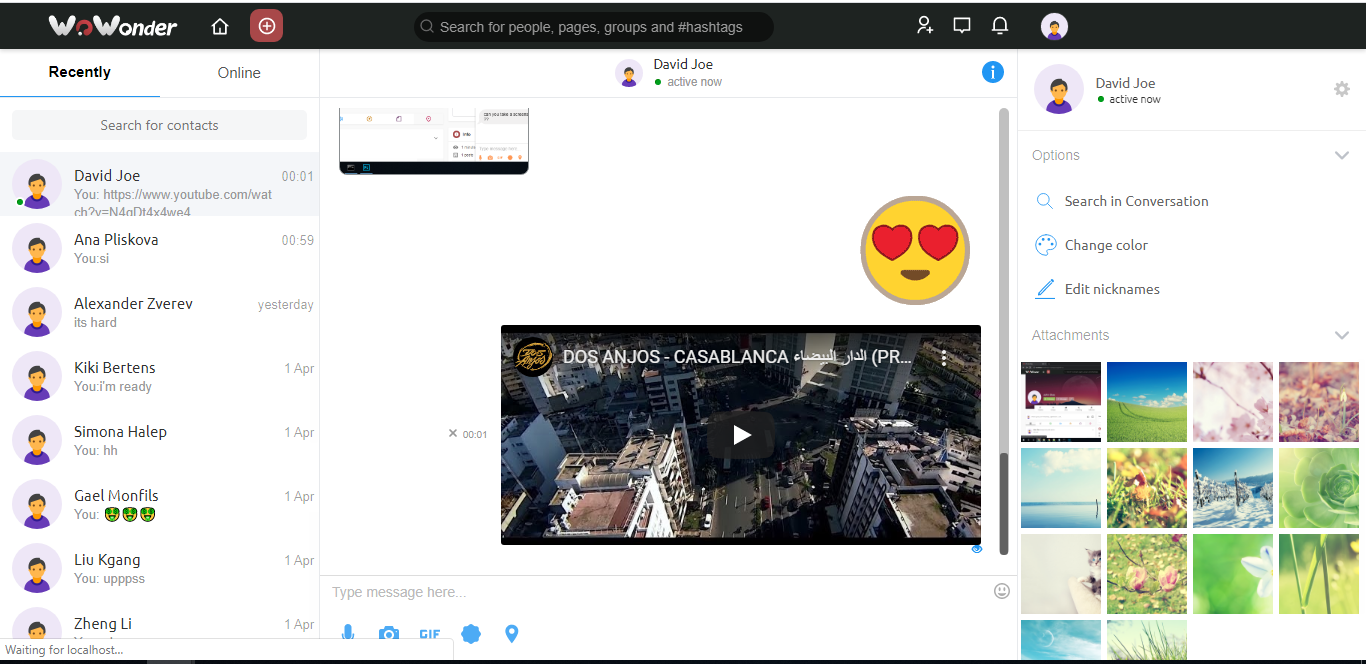Click the Edit nicknames pencil icon

pos(1045,289)
